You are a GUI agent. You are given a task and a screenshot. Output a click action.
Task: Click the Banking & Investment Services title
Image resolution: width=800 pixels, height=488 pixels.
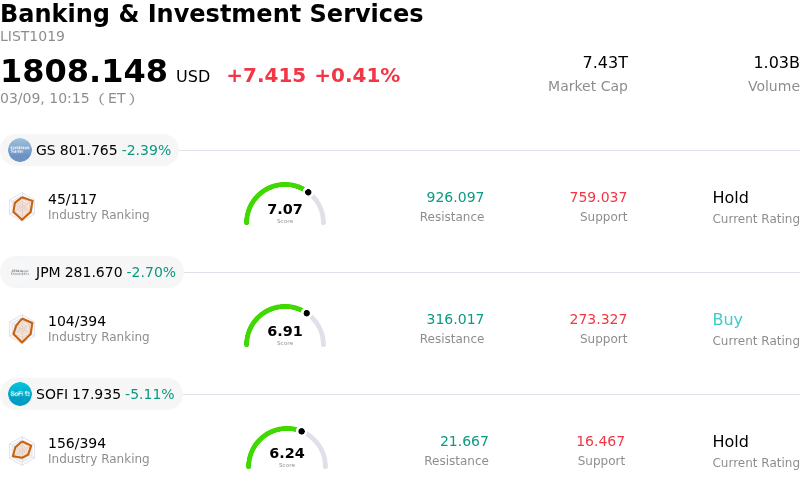click(x=212, y=15)
